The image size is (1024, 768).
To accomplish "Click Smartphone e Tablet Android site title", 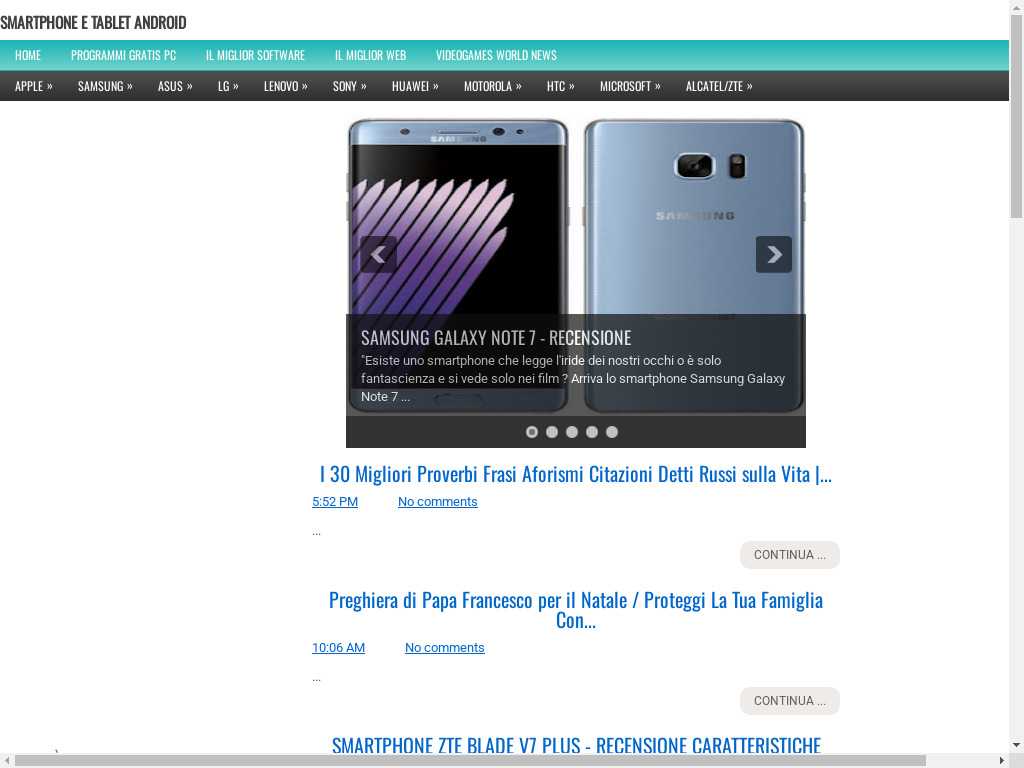I will pyautogui.click(x=93, y=23).
